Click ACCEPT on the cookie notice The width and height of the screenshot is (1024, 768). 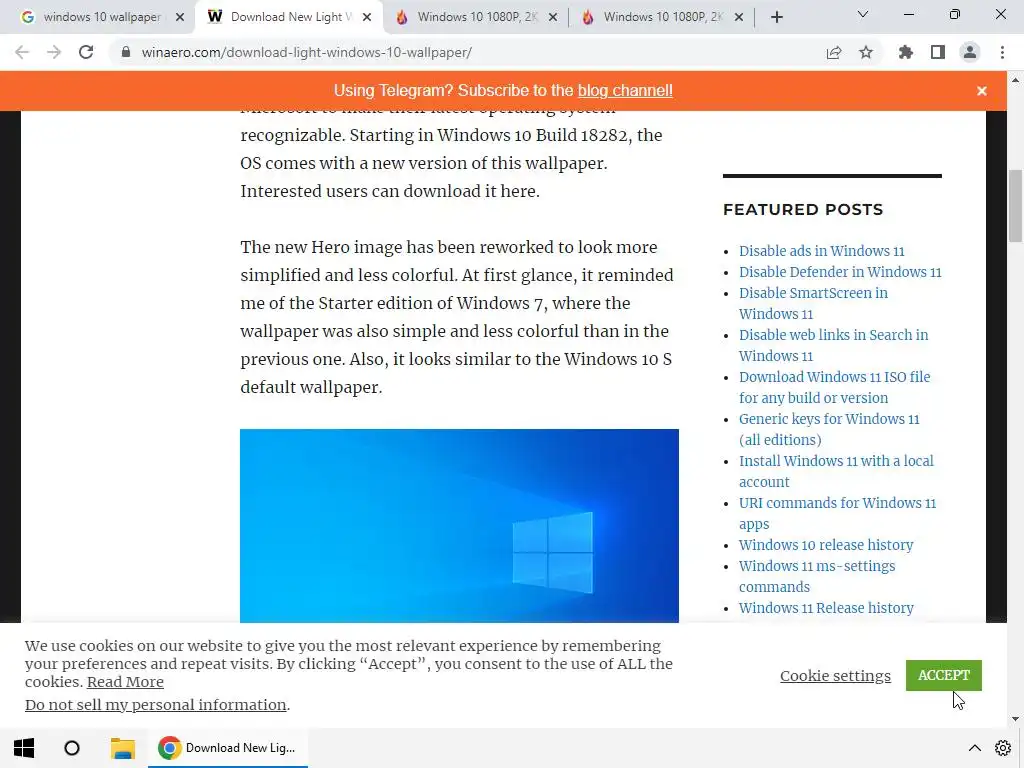[x=944, y=675]
